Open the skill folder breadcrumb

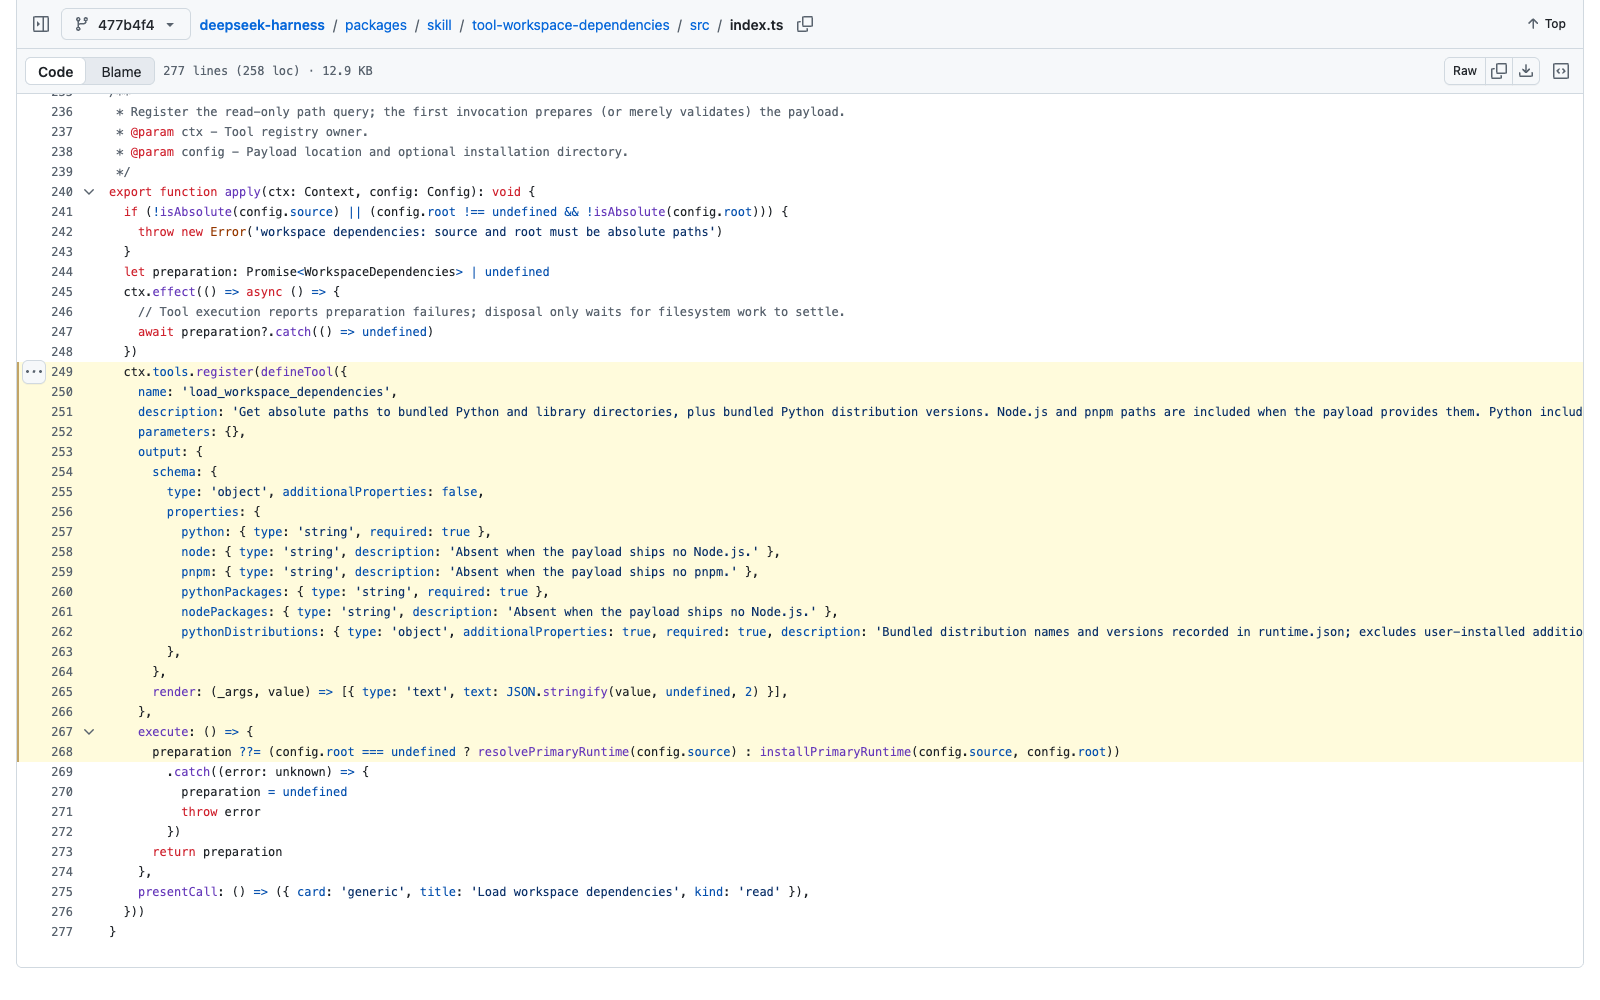coord(439,25)
